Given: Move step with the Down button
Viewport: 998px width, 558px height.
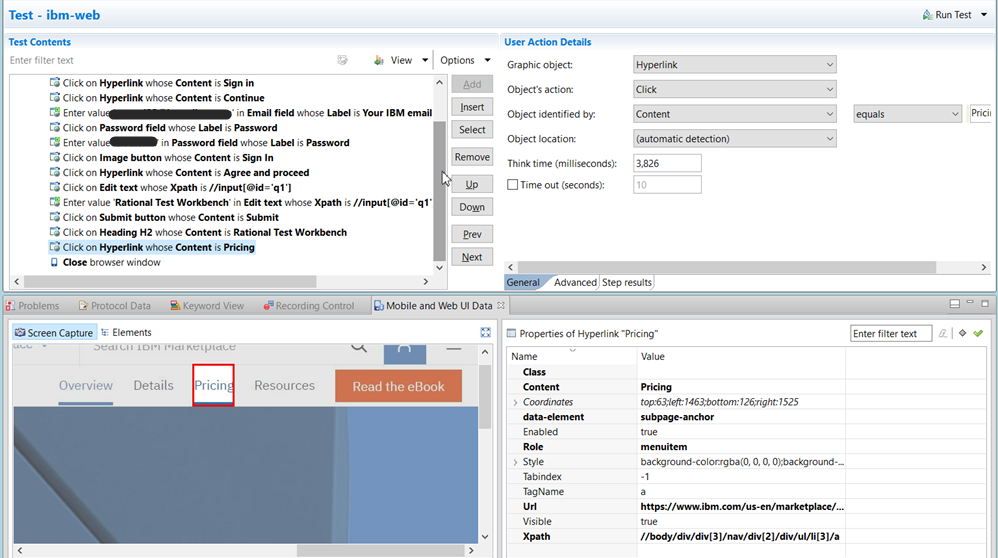Looking at the screenshot, I should [472, 207].
